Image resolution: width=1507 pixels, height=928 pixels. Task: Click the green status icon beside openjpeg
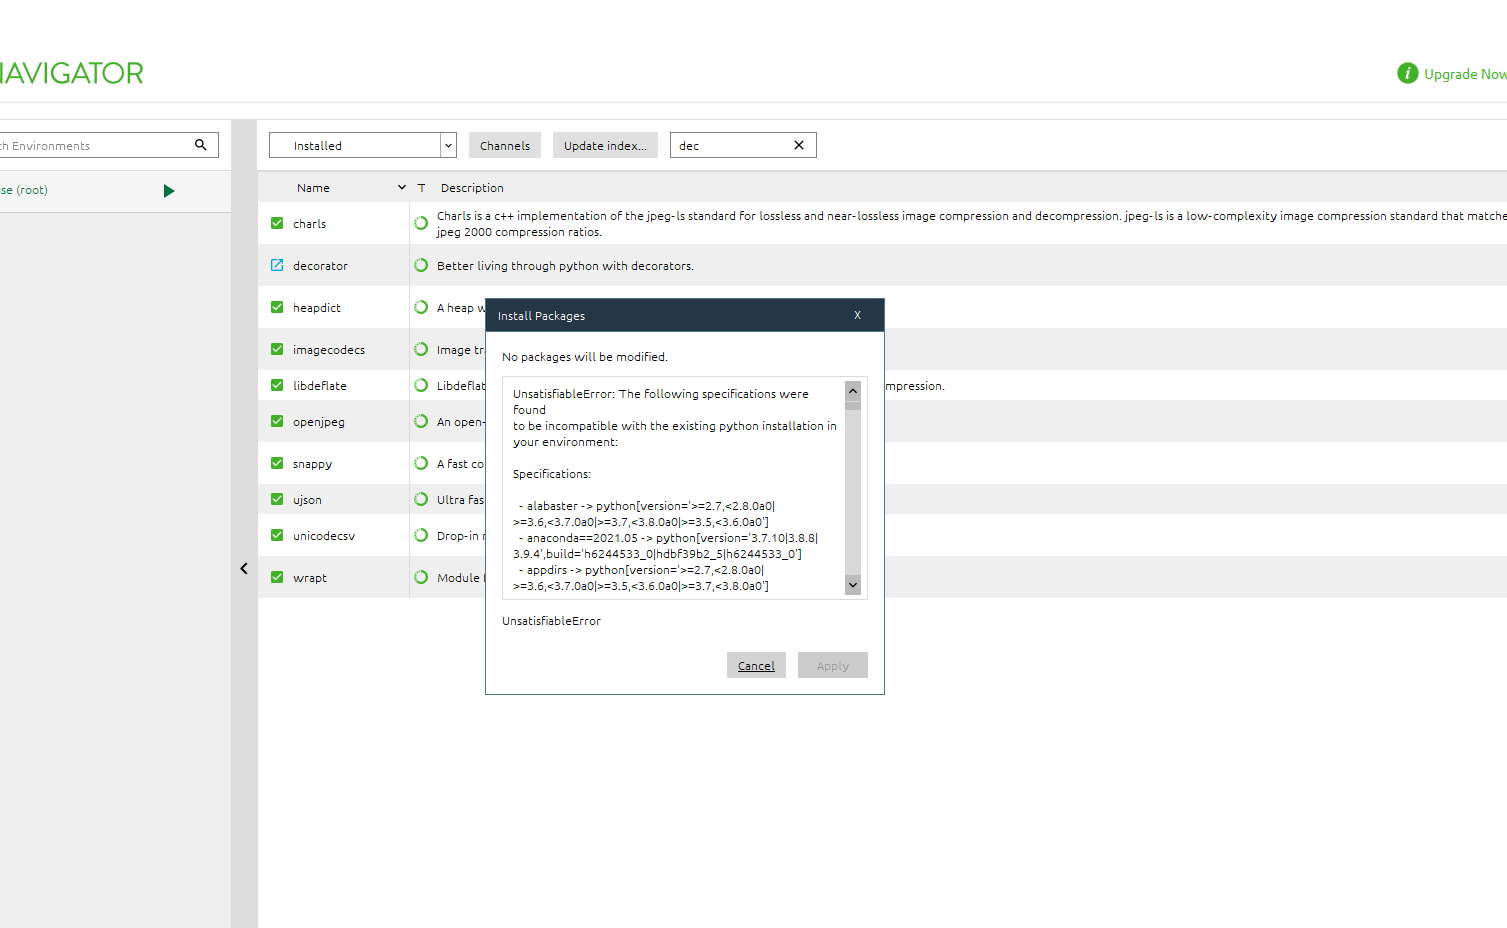click(x=420, y=420)
